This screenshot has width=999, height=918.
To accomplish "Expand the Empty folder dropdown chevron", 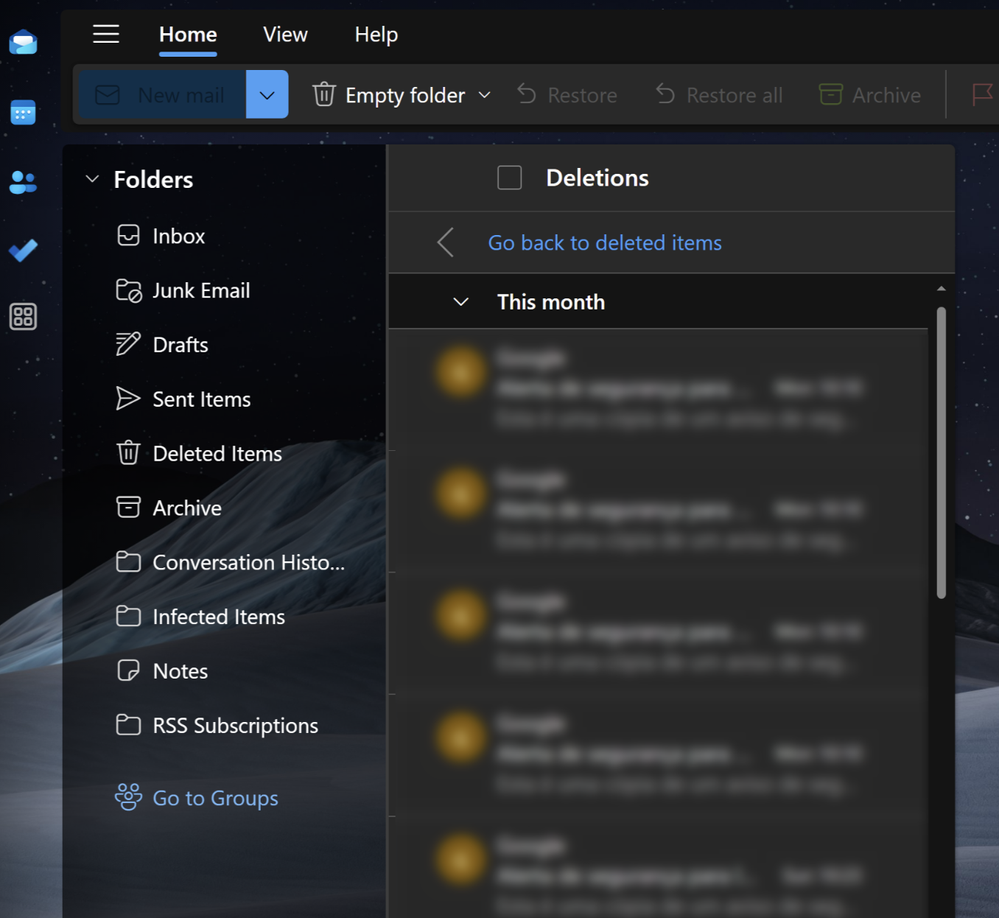I will 485,95.
